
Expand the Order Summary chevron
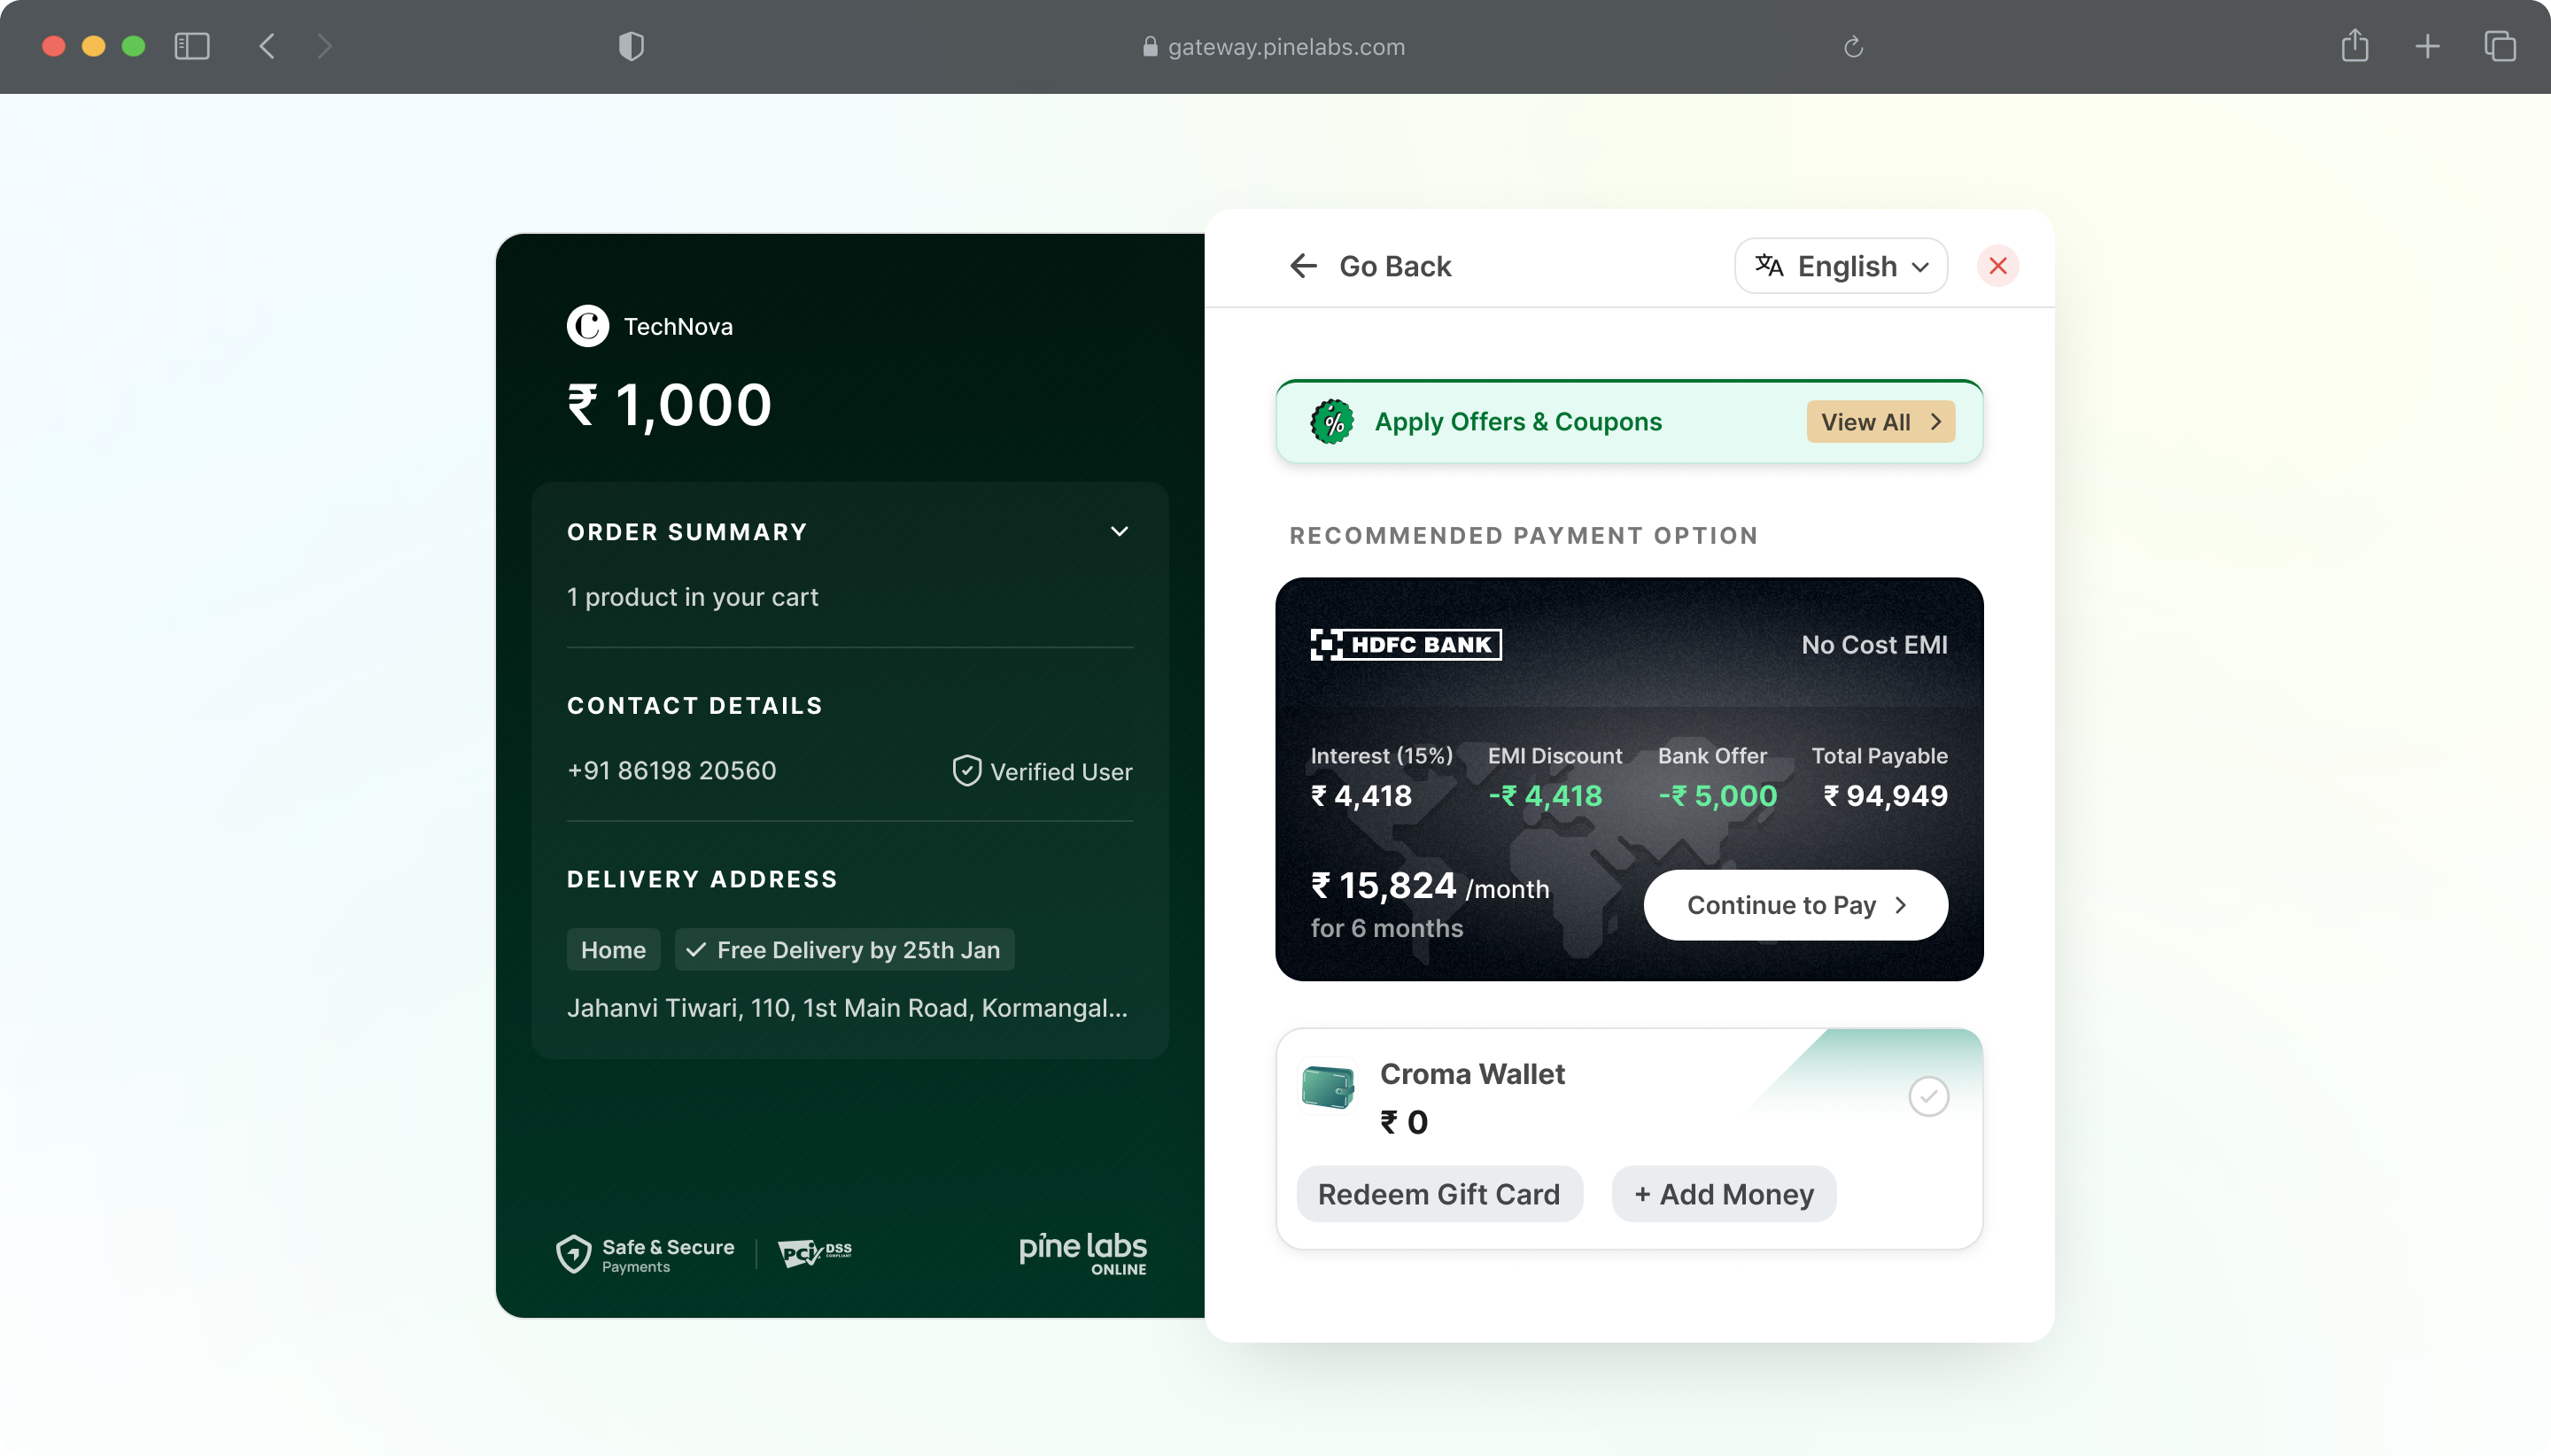[x=1120, y=531]
